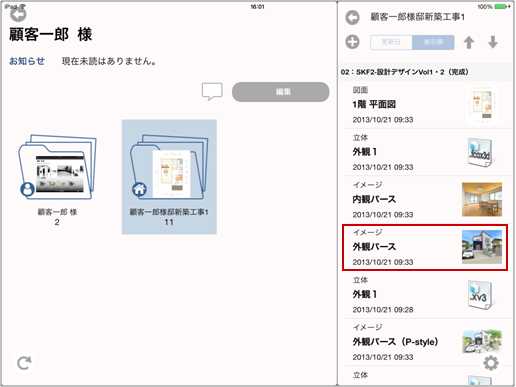Click the battery indicator in status bar

(x=501, y=6)
